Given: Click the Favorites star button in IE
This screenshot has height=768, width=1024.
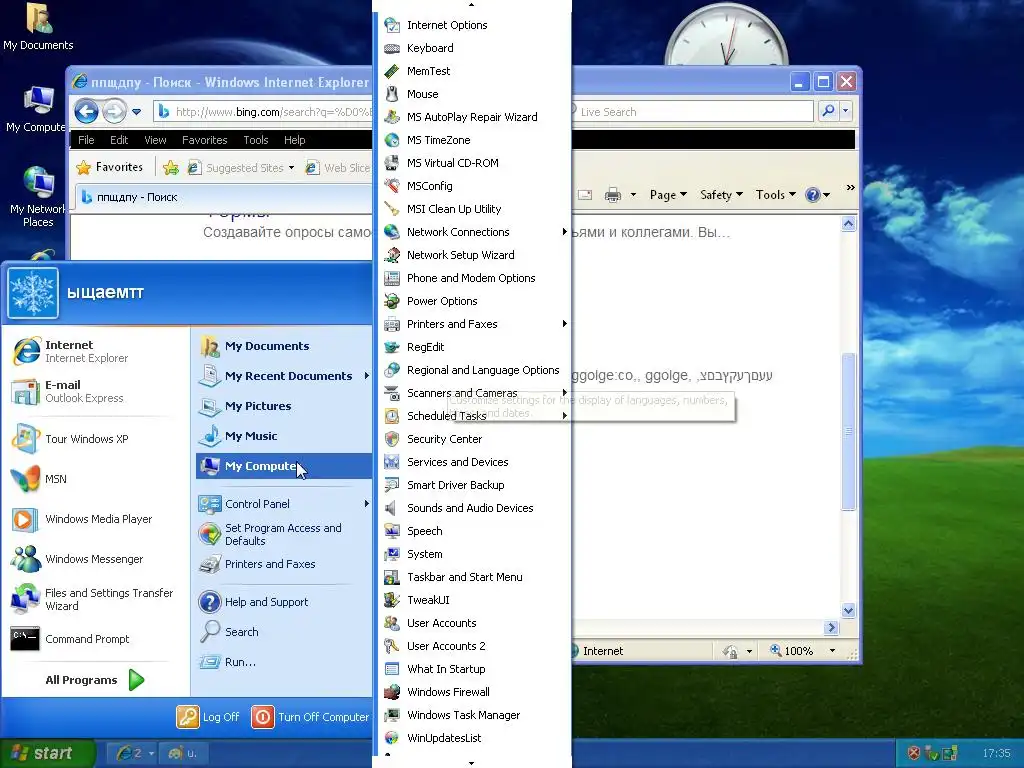Looking at the screenshot, I should (110, 167).
